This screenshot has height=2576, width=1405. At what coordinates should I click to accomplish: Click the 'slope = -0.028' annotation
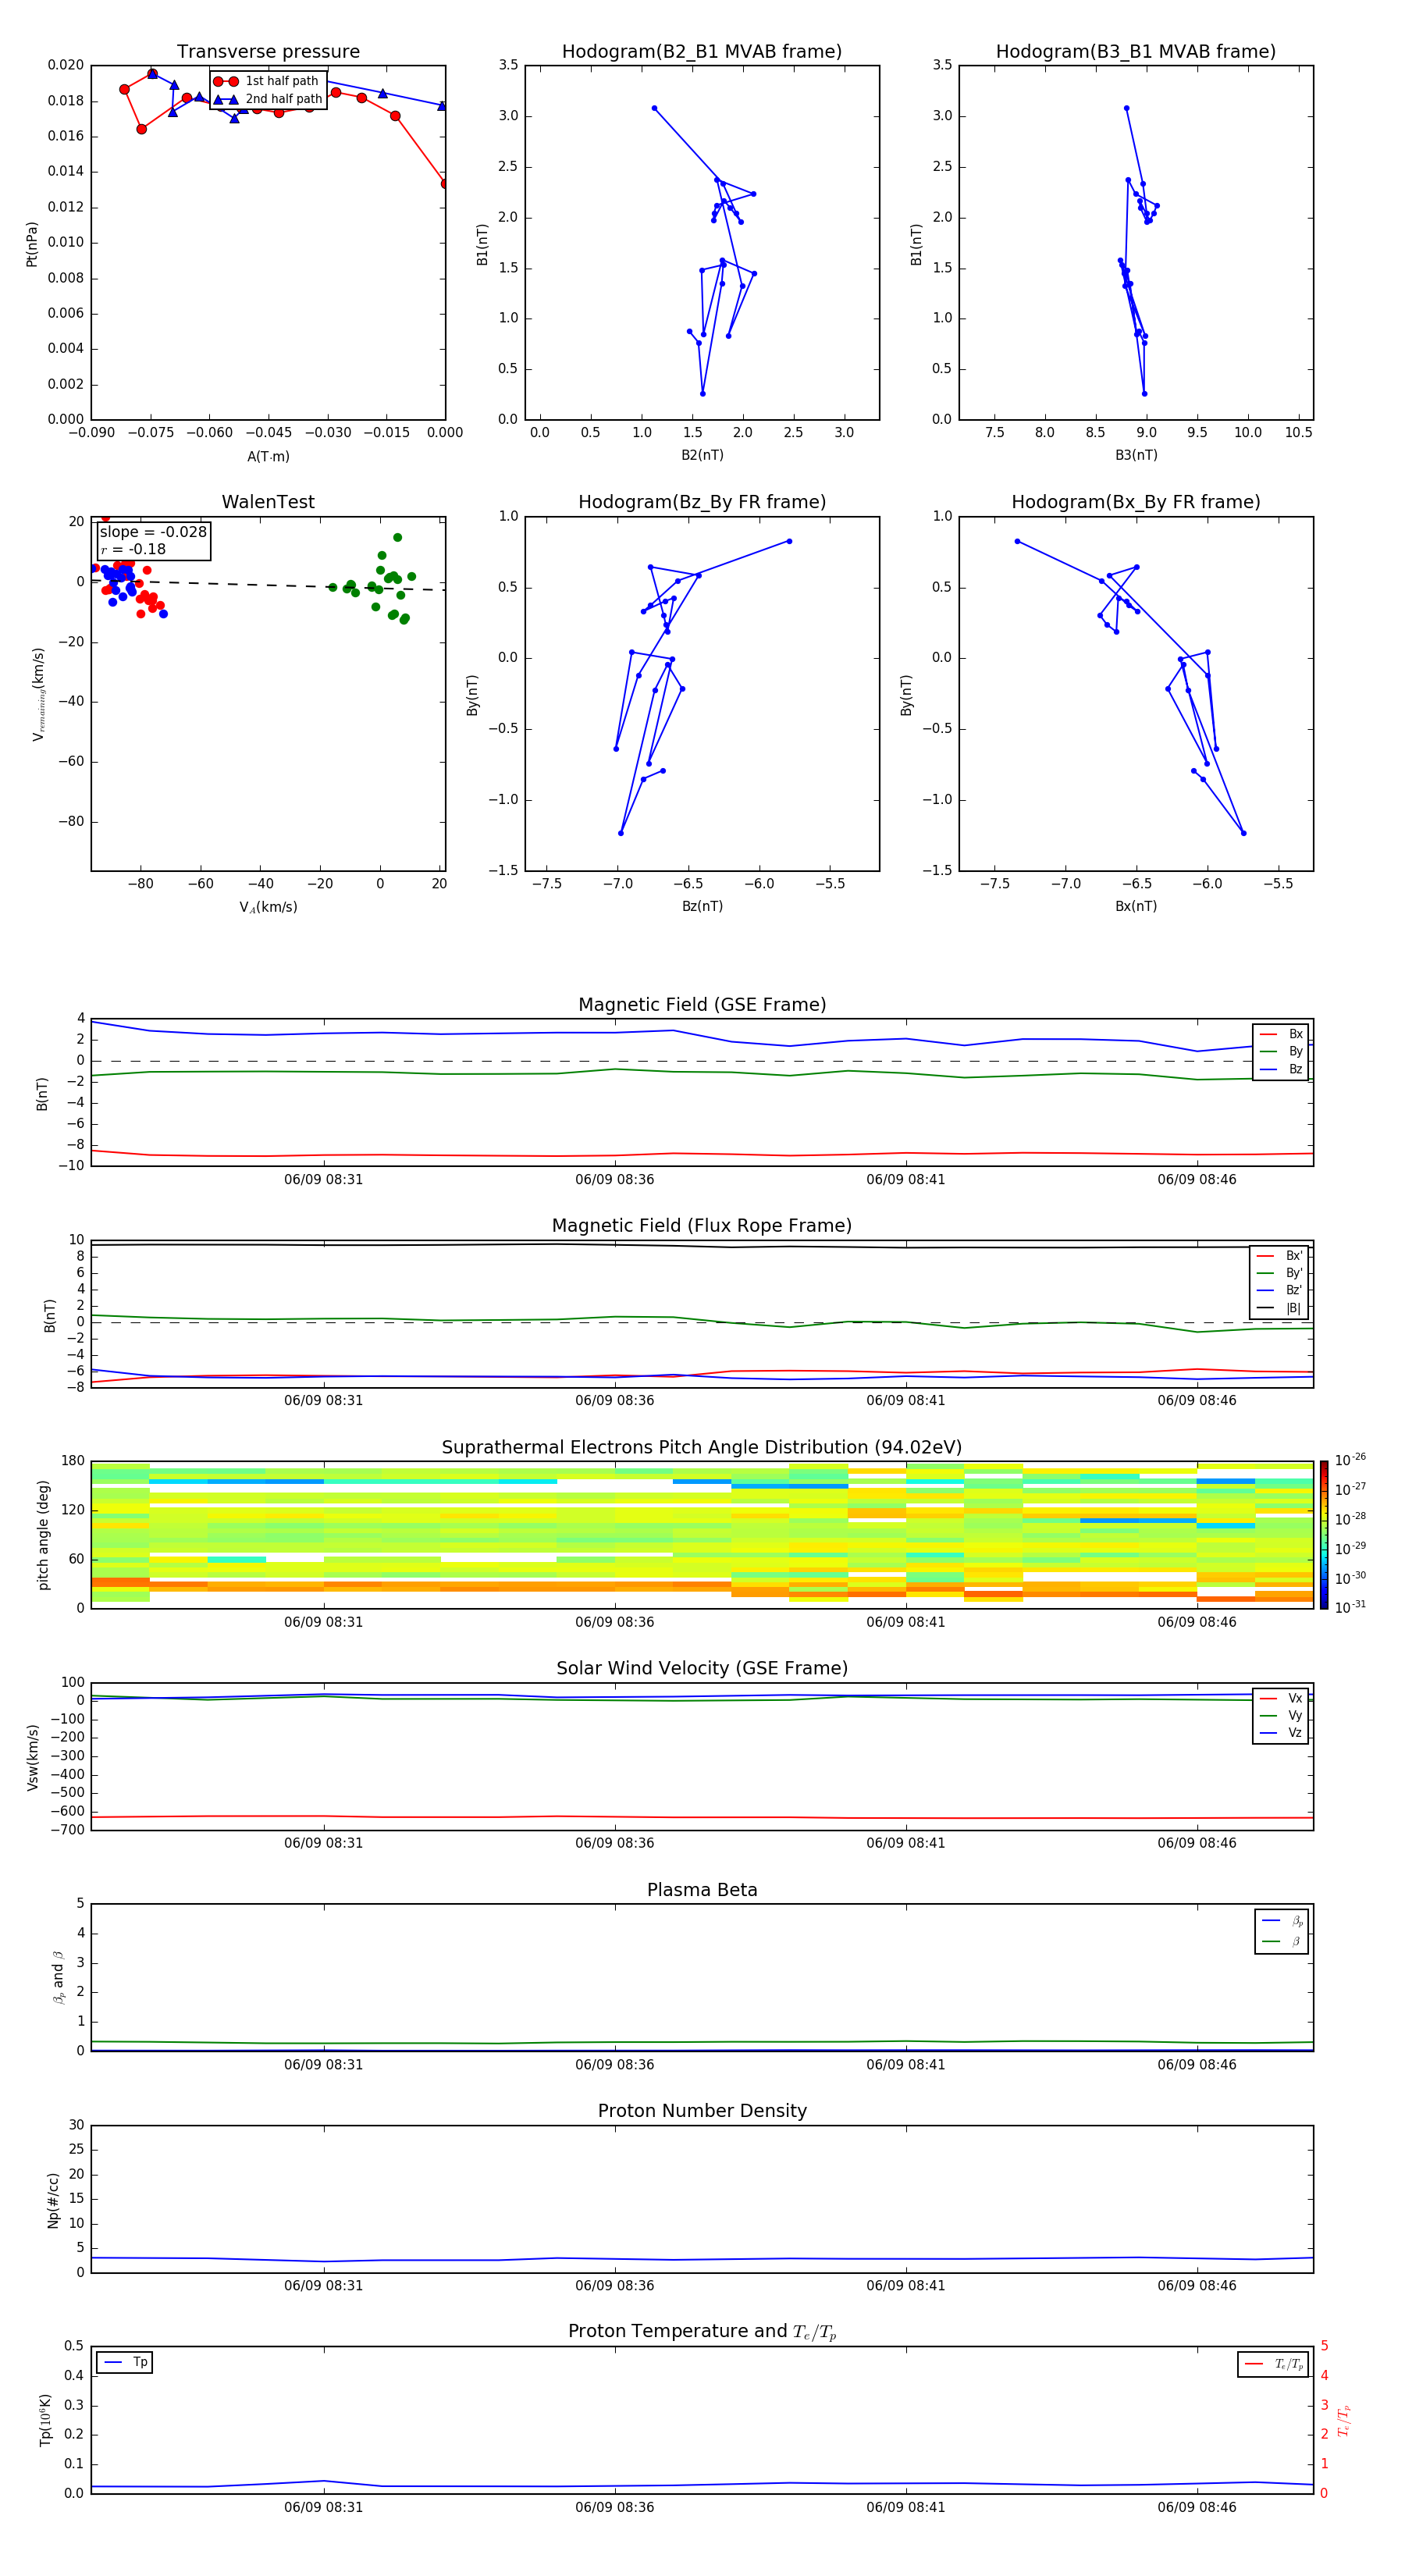[x=153, y=532]
